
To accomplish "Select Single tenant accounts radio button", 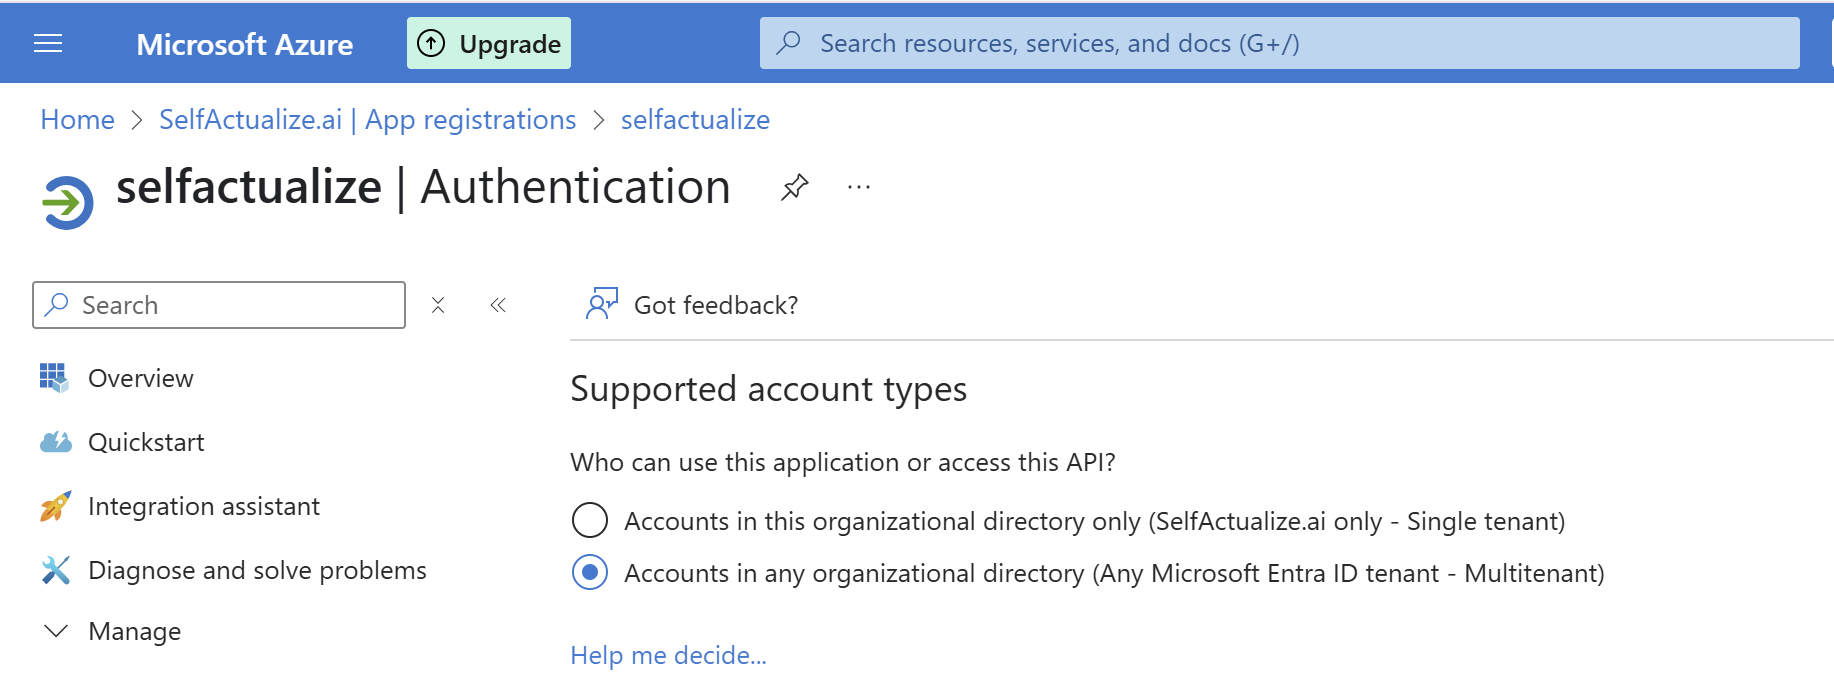I will (590, 521).
